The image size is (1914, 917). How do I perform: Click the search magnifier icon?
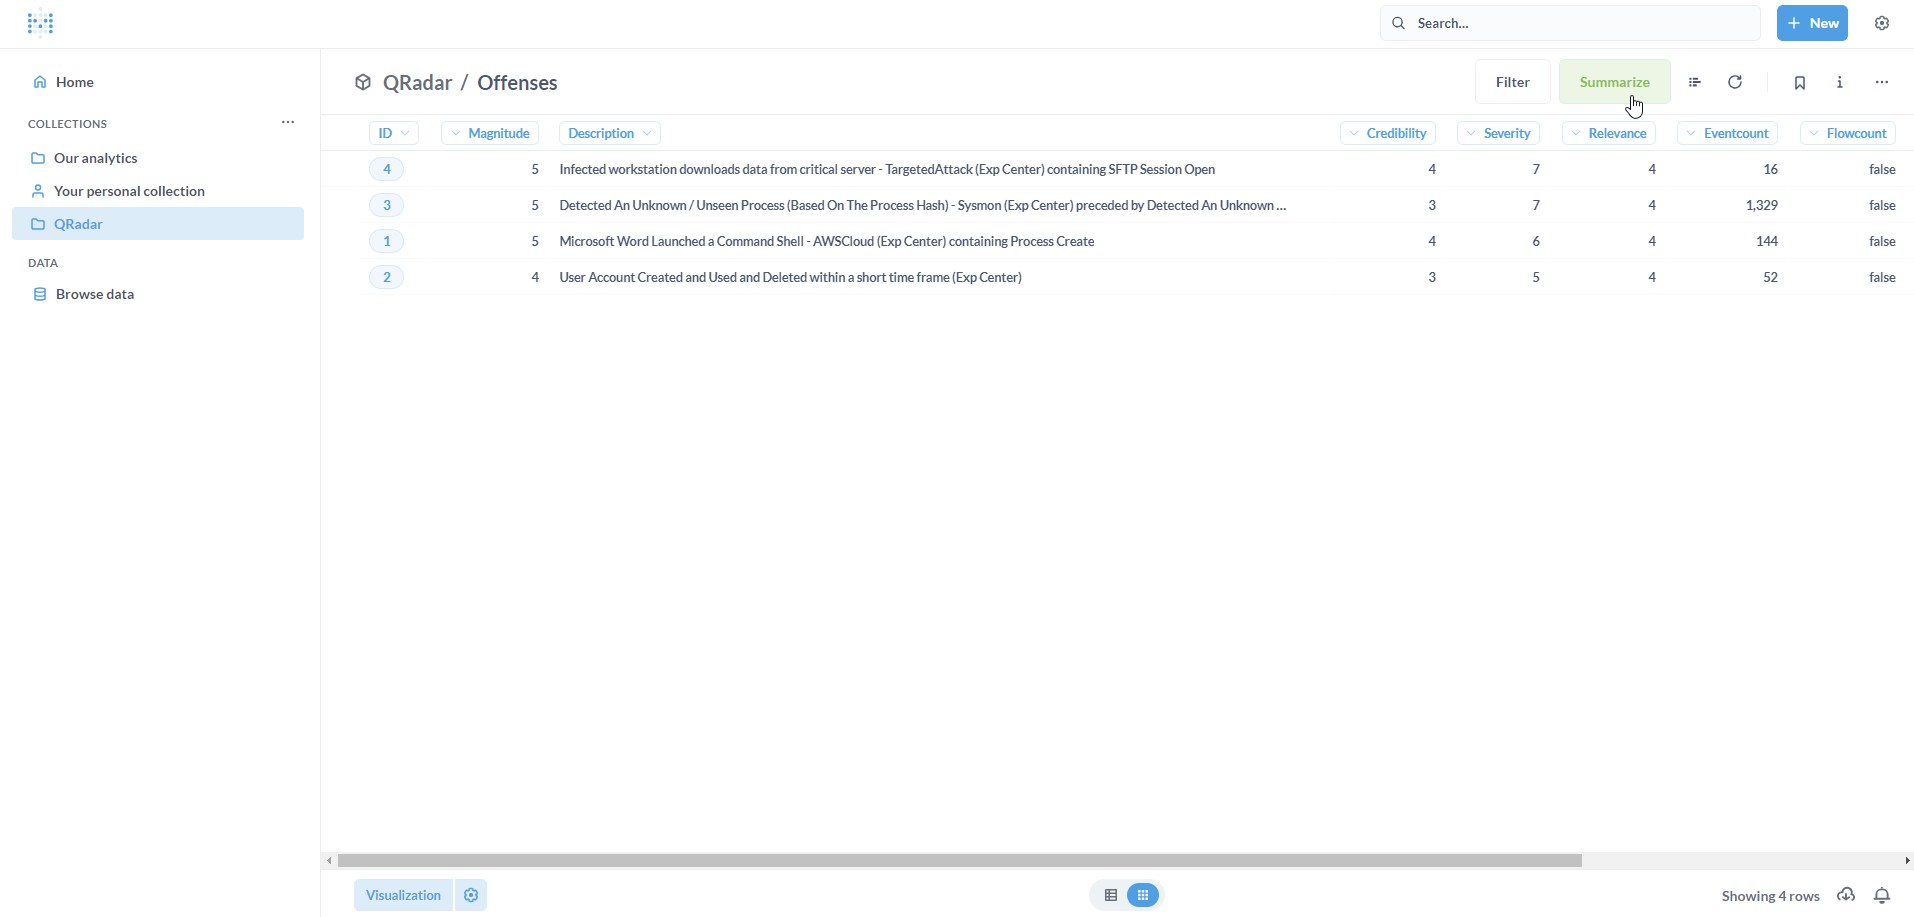tap(1398, 23)
